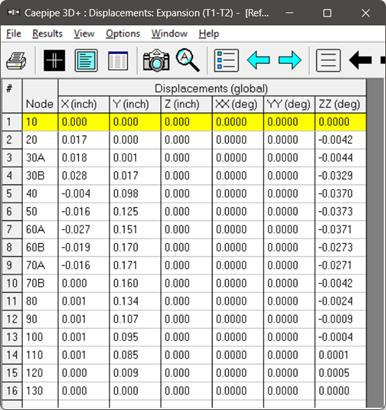Open the Window menu
Viewport: 386px width, 410px height.
(169, 34)
